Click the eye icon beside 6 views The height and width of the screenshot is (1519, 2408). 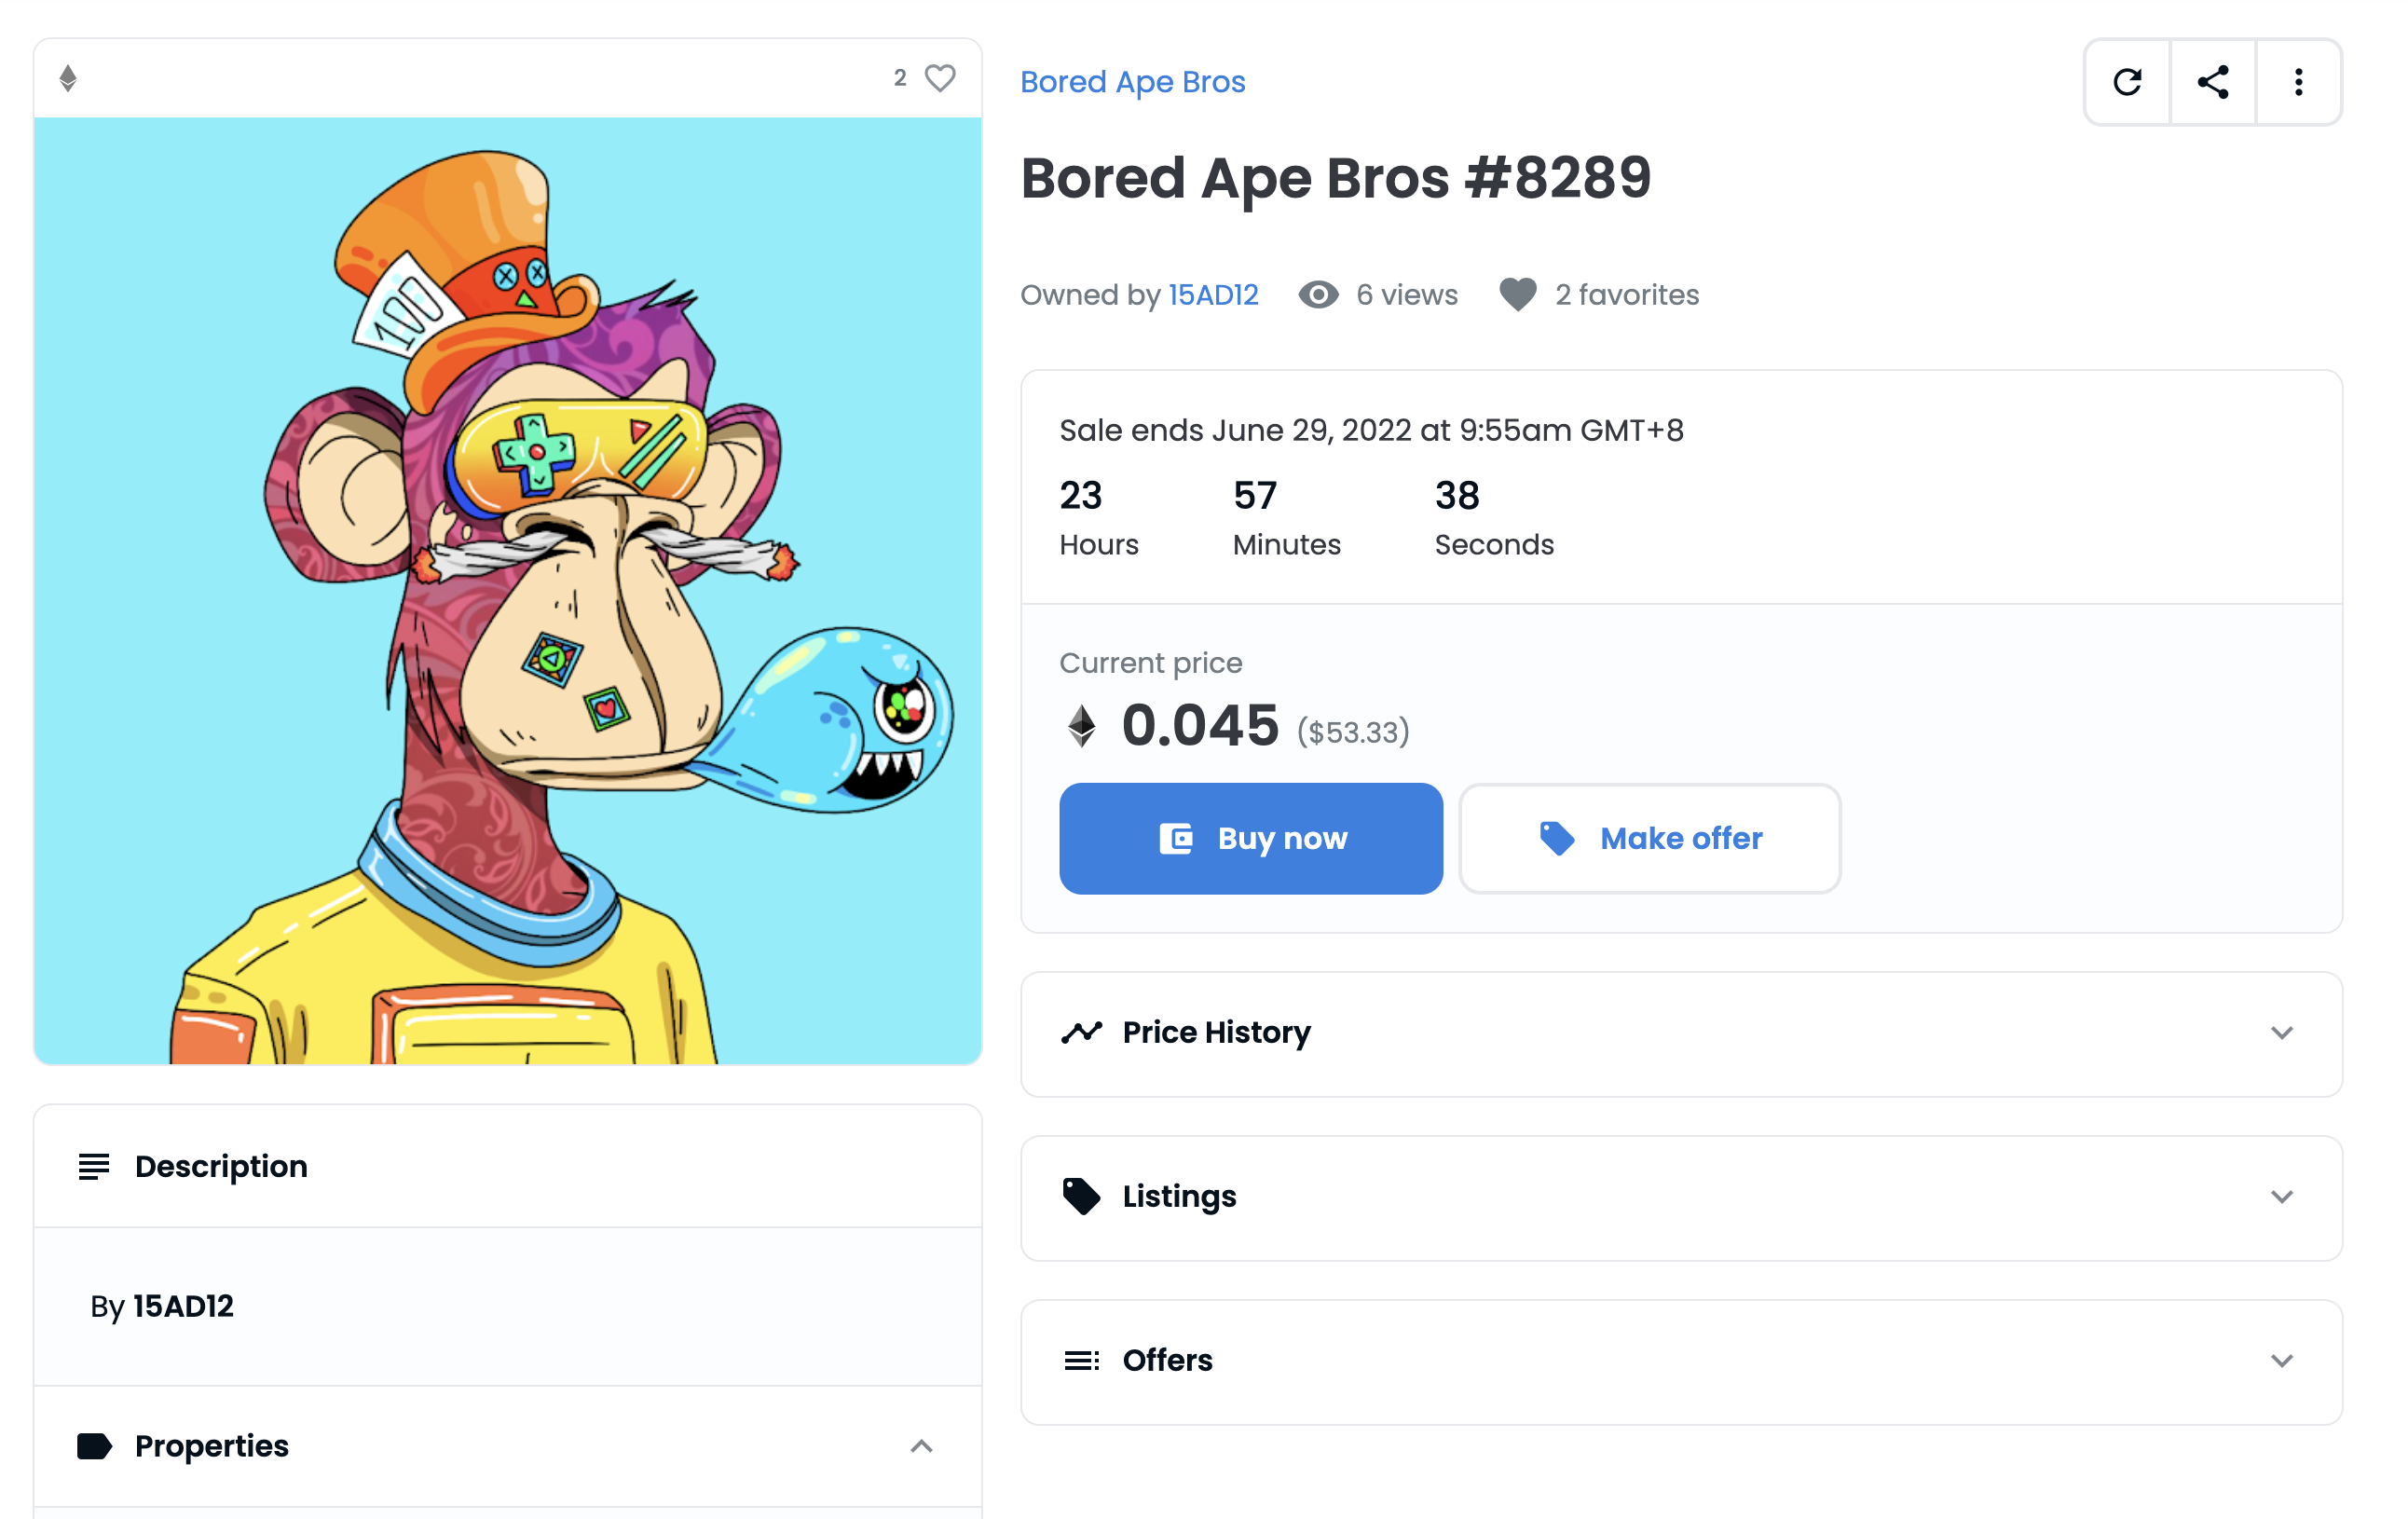(1318, 295)
